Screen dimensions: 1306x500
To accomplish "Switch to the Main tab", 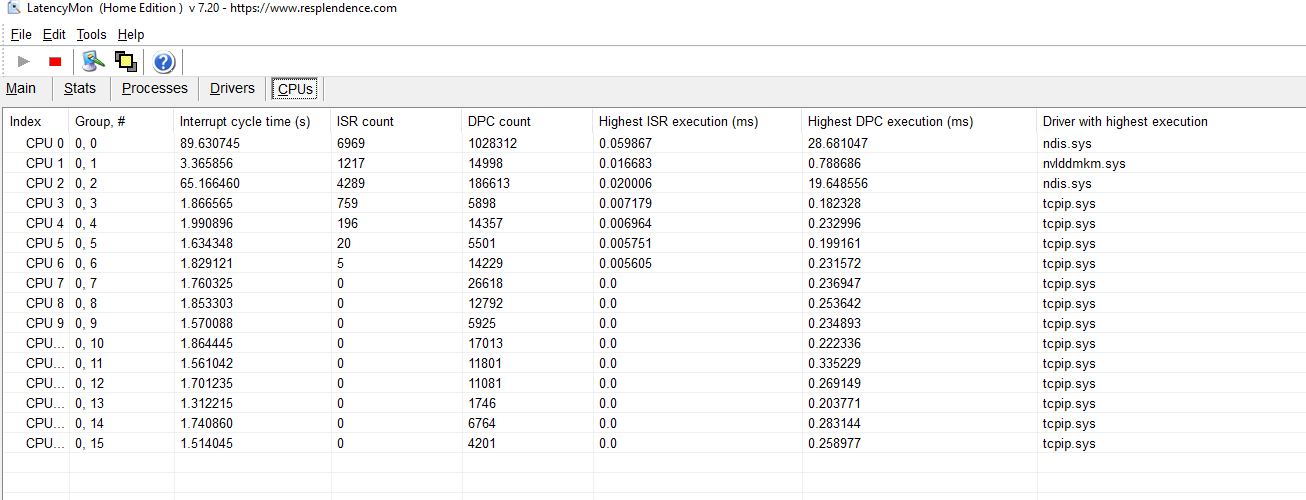I will pyautogui.click(x=21, y=88).
